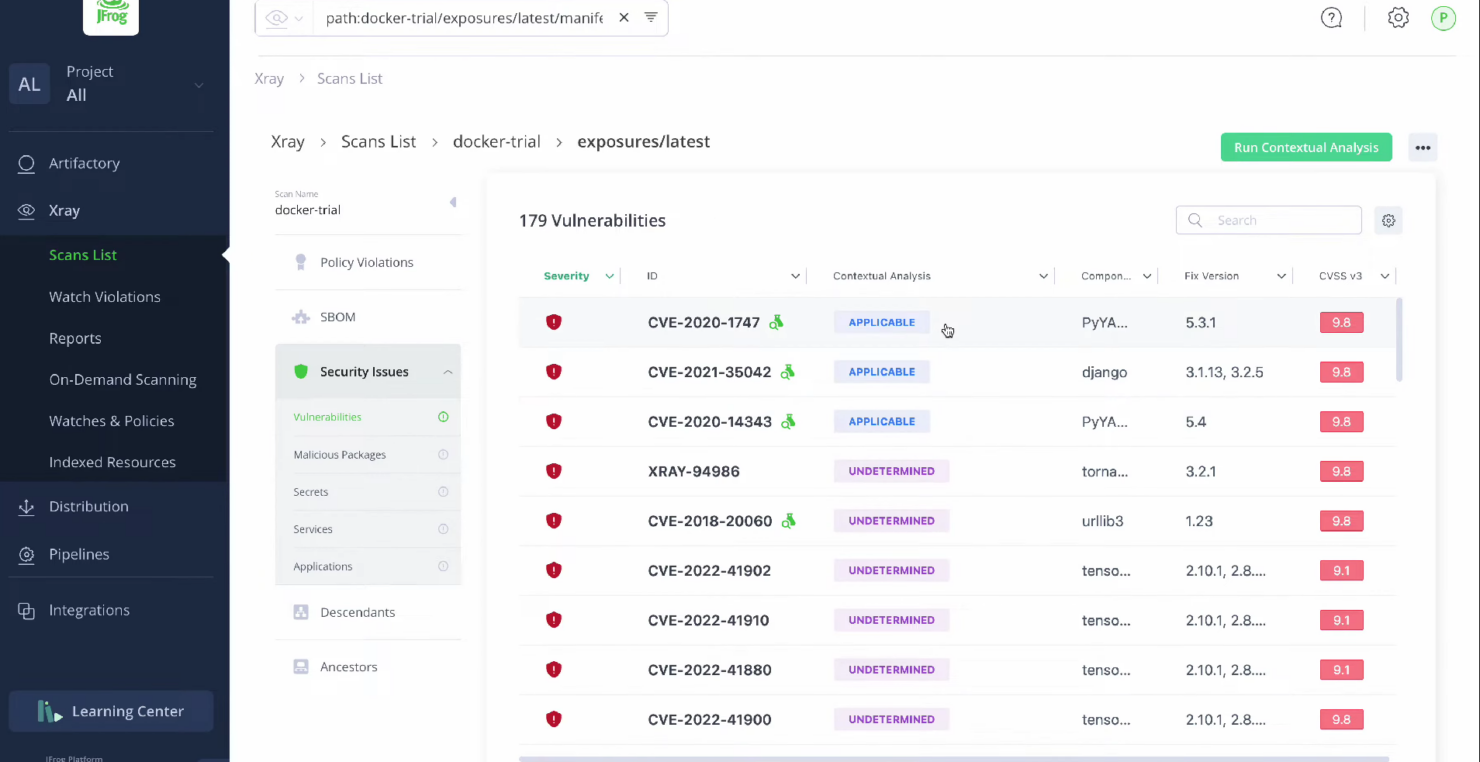Open Watch Violations

click(105, 296)
